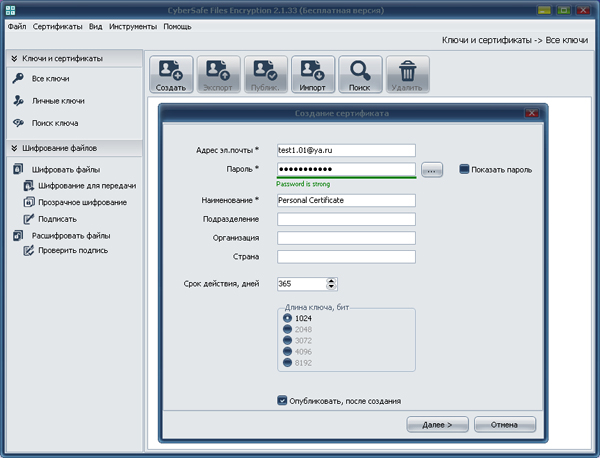Viewport: 600px width, 458px height.
Task: Click the ellipsis button next to password
Action: (x=432, y=170)
